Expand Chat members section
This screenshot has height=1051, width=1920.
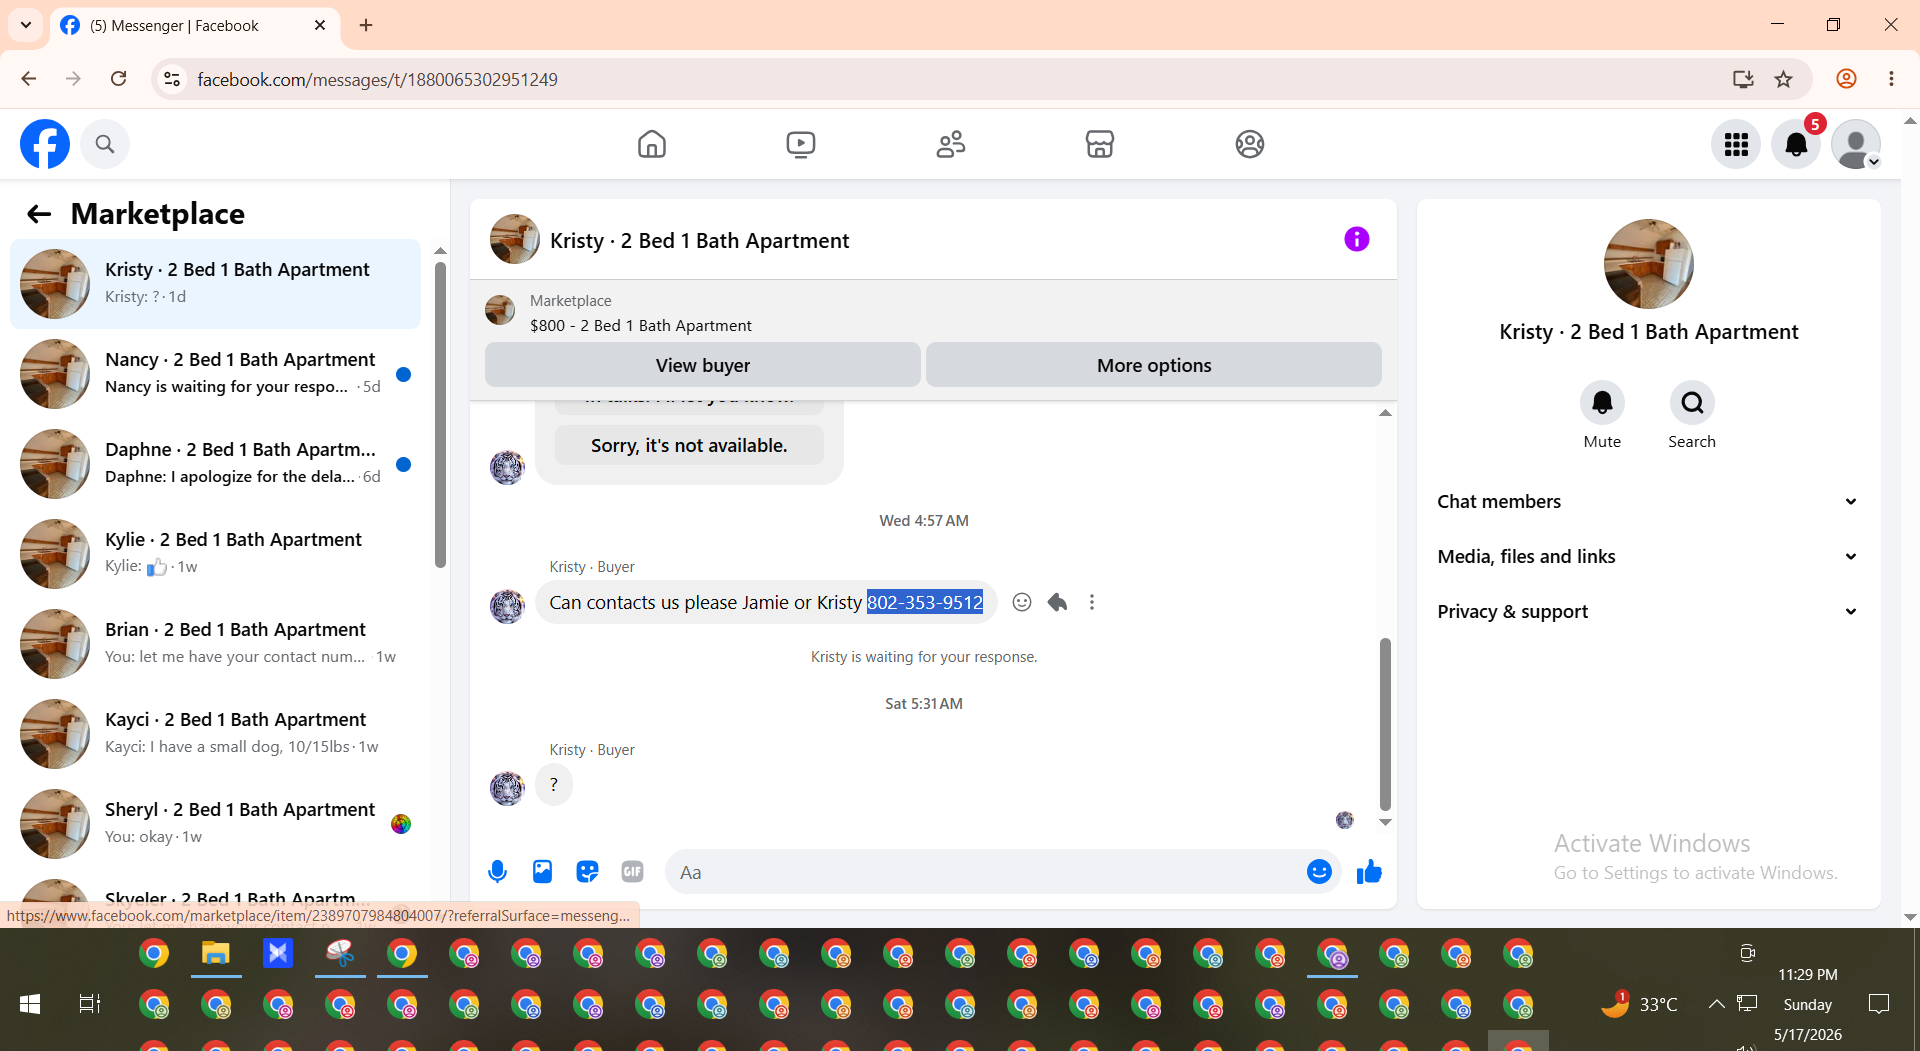click(x=1648, y=502)
